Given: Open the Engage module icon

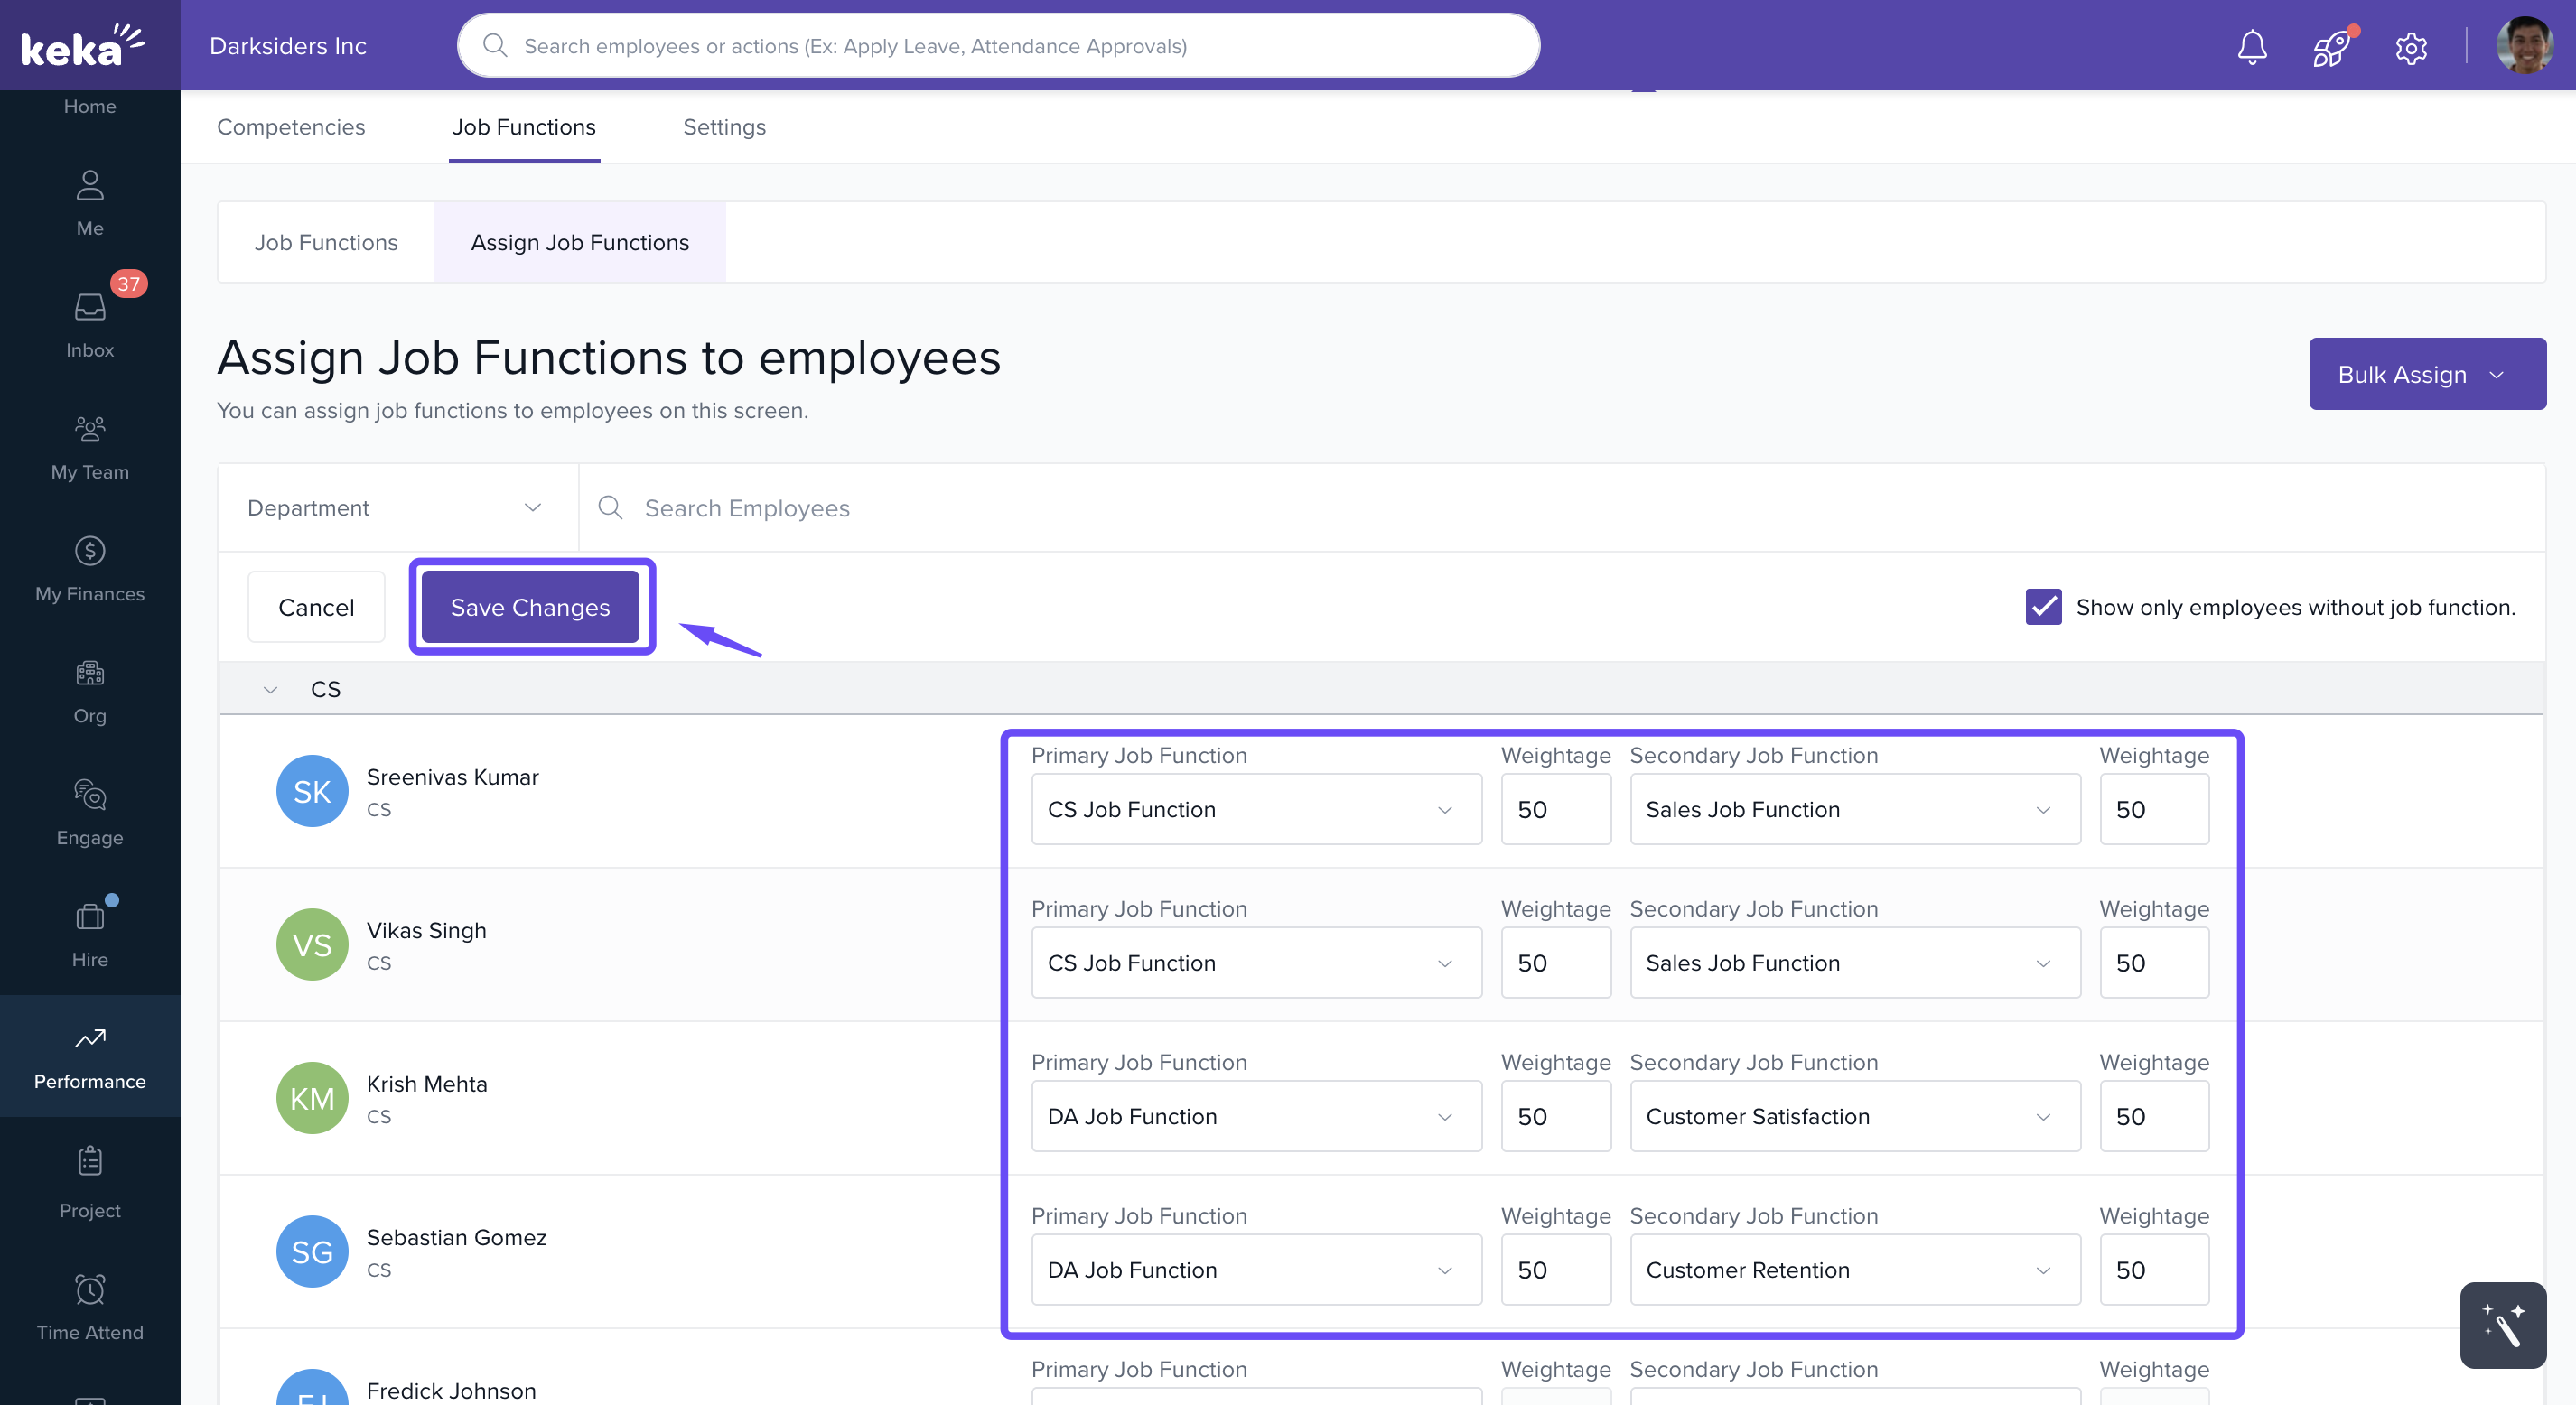Looking at the screenshot, I should 90,812.
